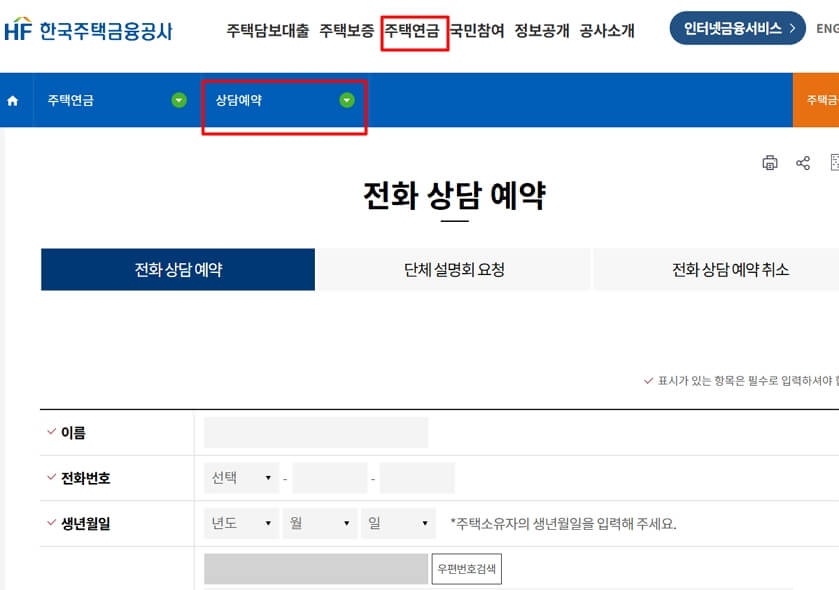
Task: Click the home icon in blue navigation bar
Action: coord(12,100)
